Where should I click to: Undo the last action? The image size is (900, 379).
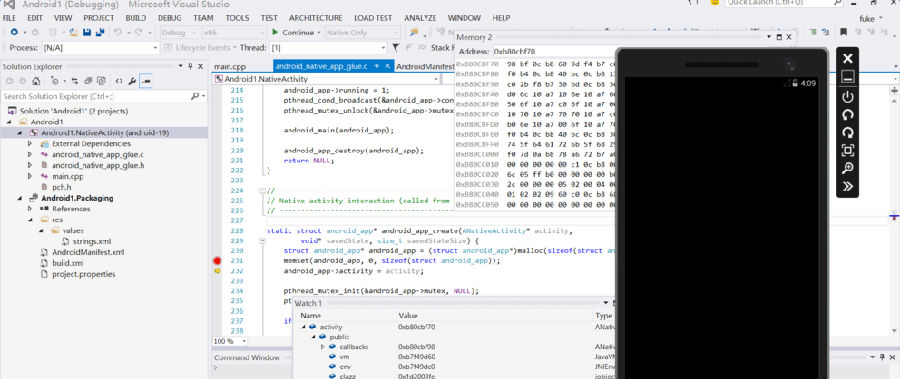click(118, 33)
